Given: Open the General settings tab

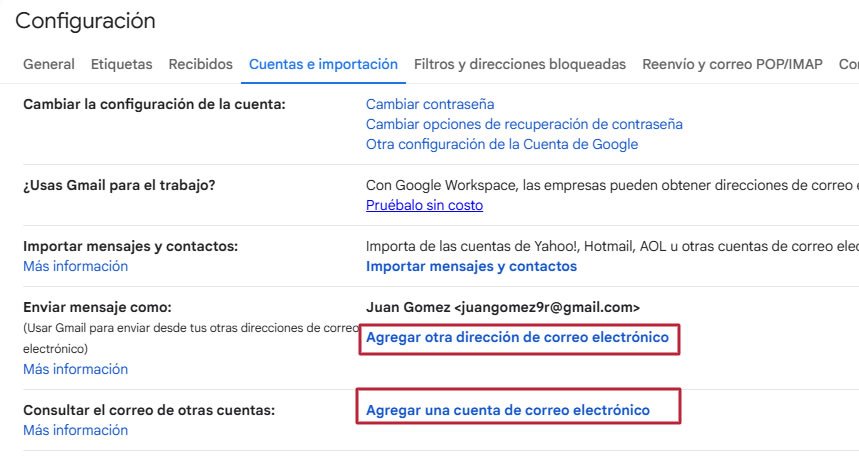Looking at the screenshot, I should point(49,64).
